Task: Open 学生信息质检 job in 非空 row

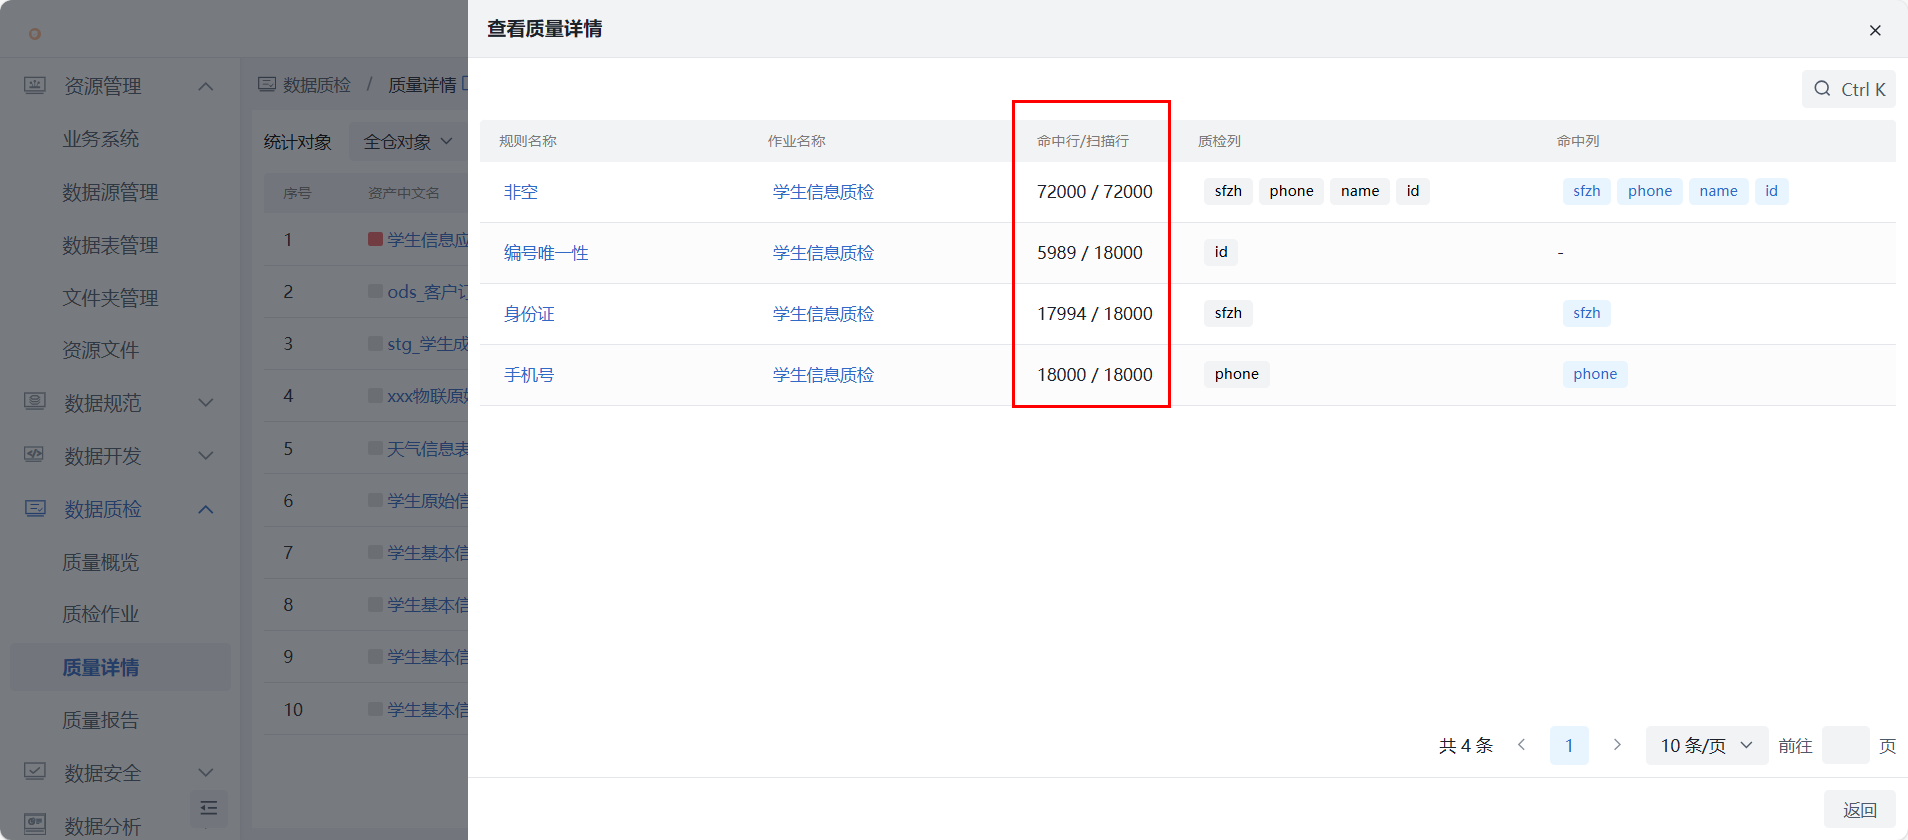Action: pyautogui.click(x=823, y=192)
